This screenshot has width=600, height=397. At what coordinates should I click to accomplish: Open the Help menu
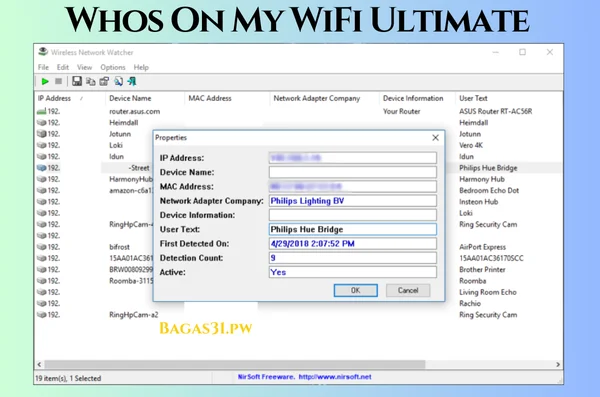[x=141, y=67]
